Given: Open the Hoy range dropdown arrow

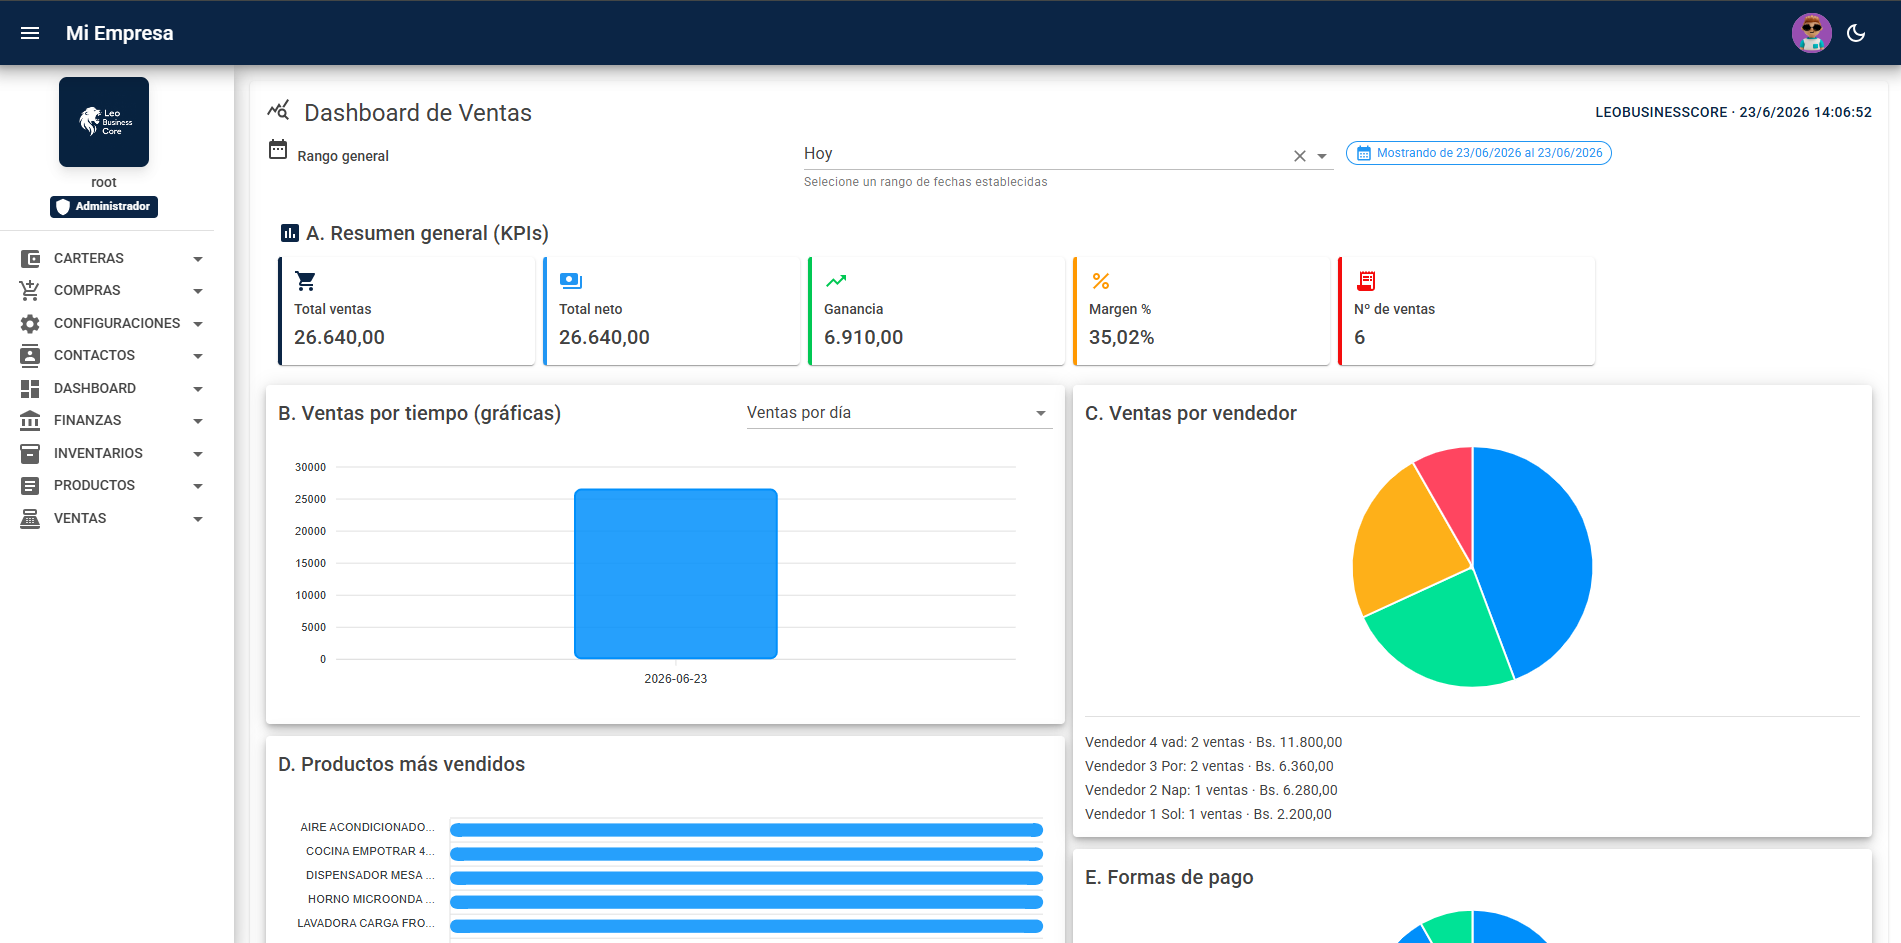Looking at the screenshot, I should [x=1322, y=156].
